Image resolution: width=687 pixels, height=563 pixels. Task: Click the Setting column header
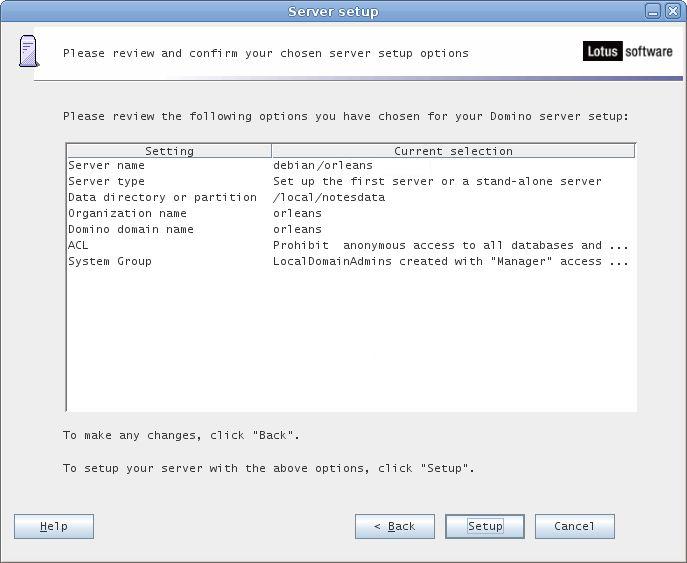click(x=169, y=151)
